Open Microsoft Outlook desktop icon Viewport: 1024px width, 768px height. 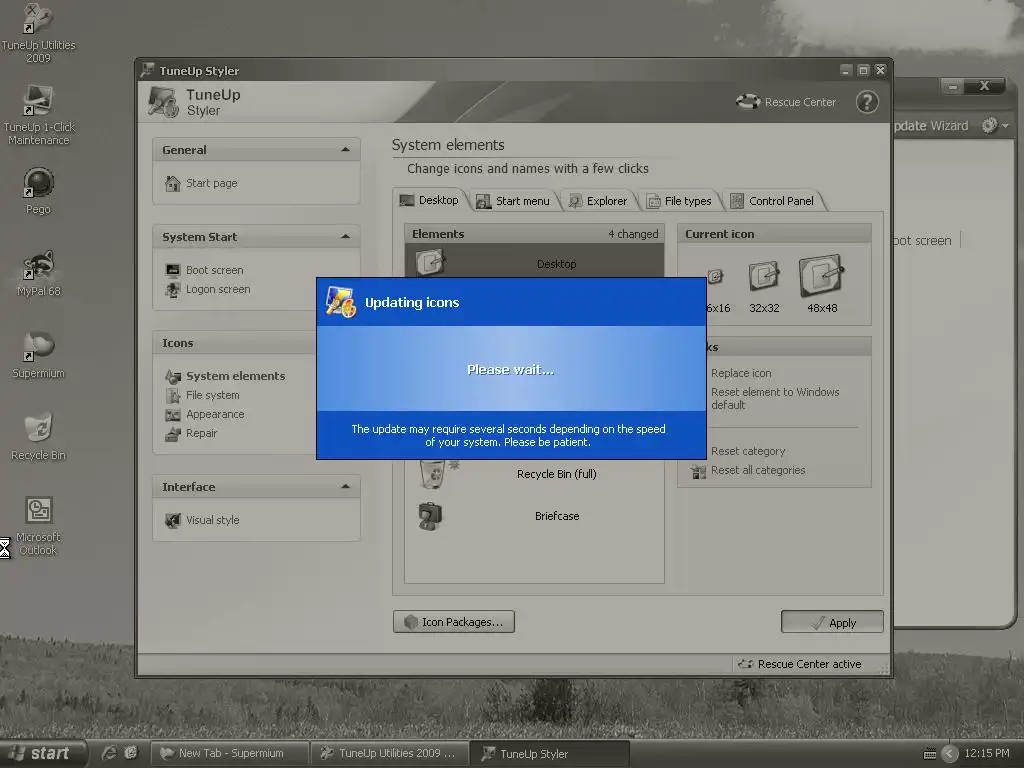(38, 526)
